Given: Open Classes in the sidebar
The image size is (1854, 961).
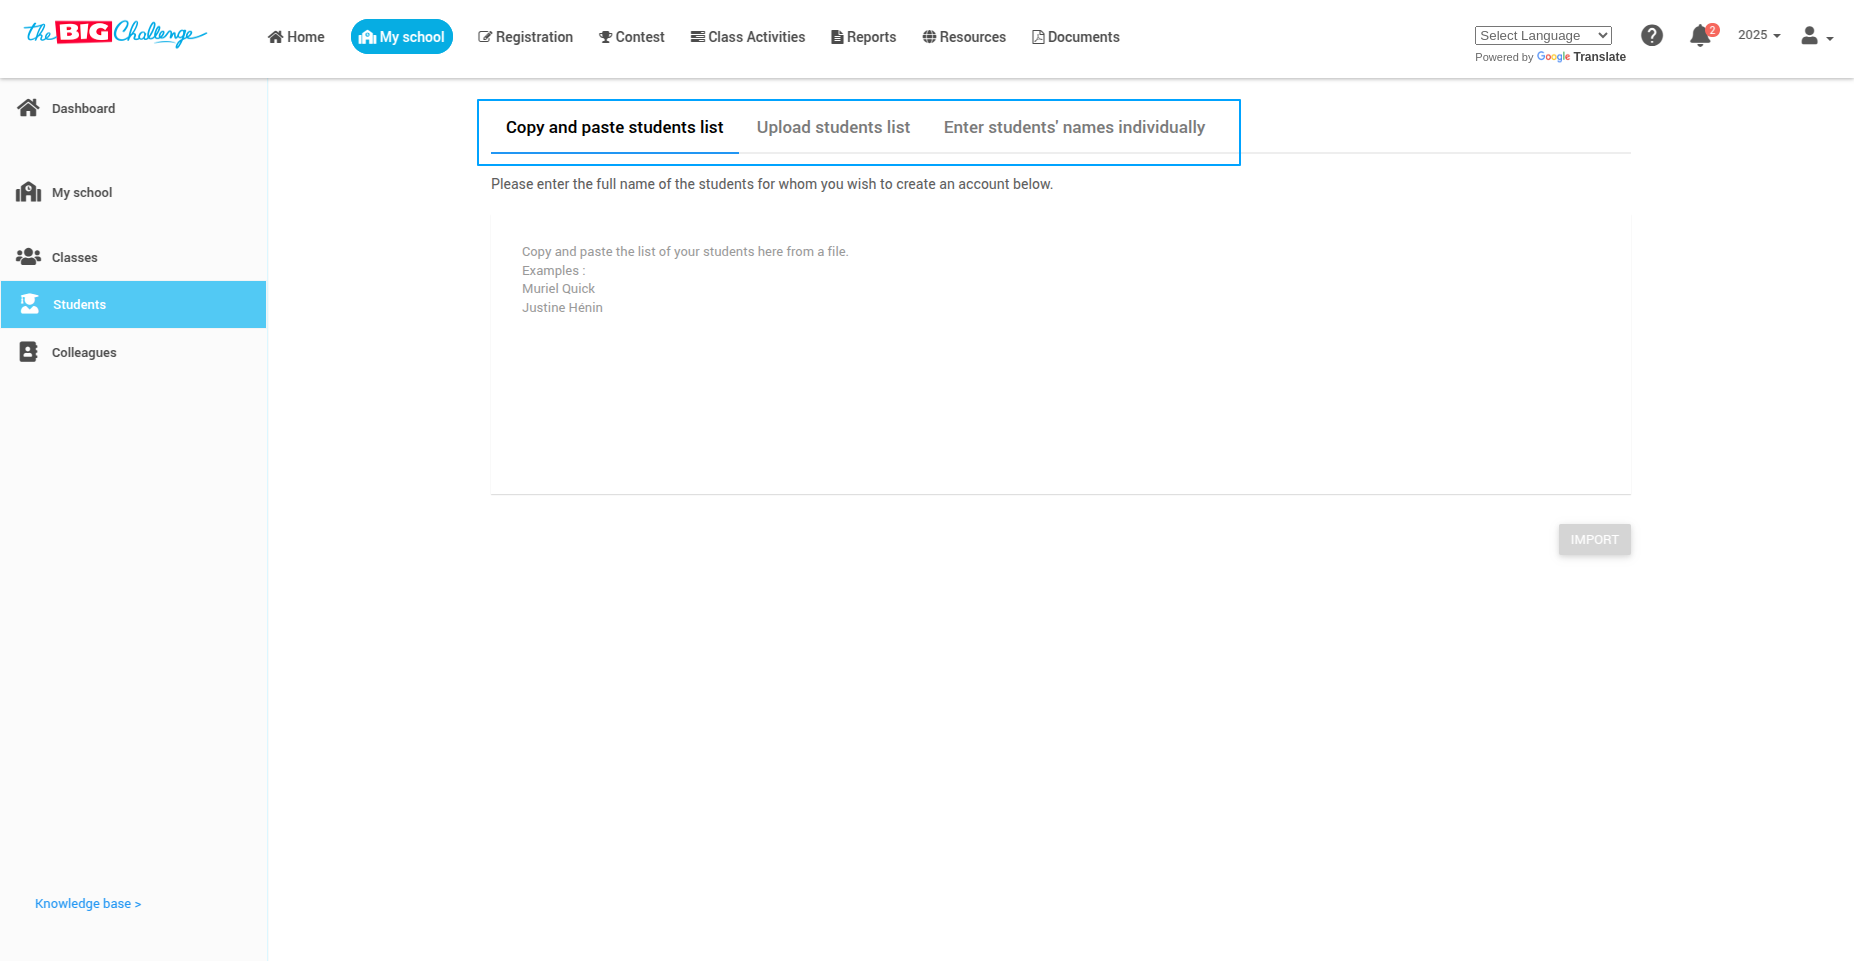Looking at the screenshot, I should [x=133, y=257].
